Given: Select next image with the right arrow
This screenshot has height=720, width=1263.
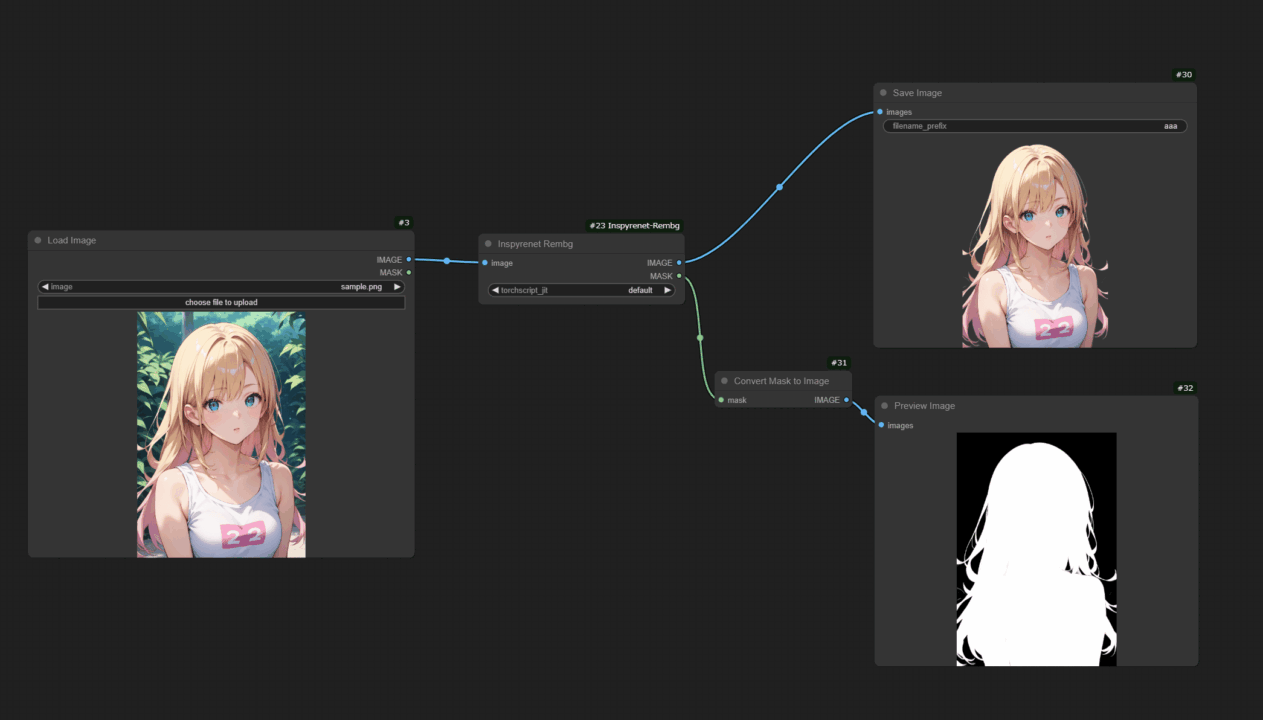Looking at the screenshot, I should click(397, 286).
